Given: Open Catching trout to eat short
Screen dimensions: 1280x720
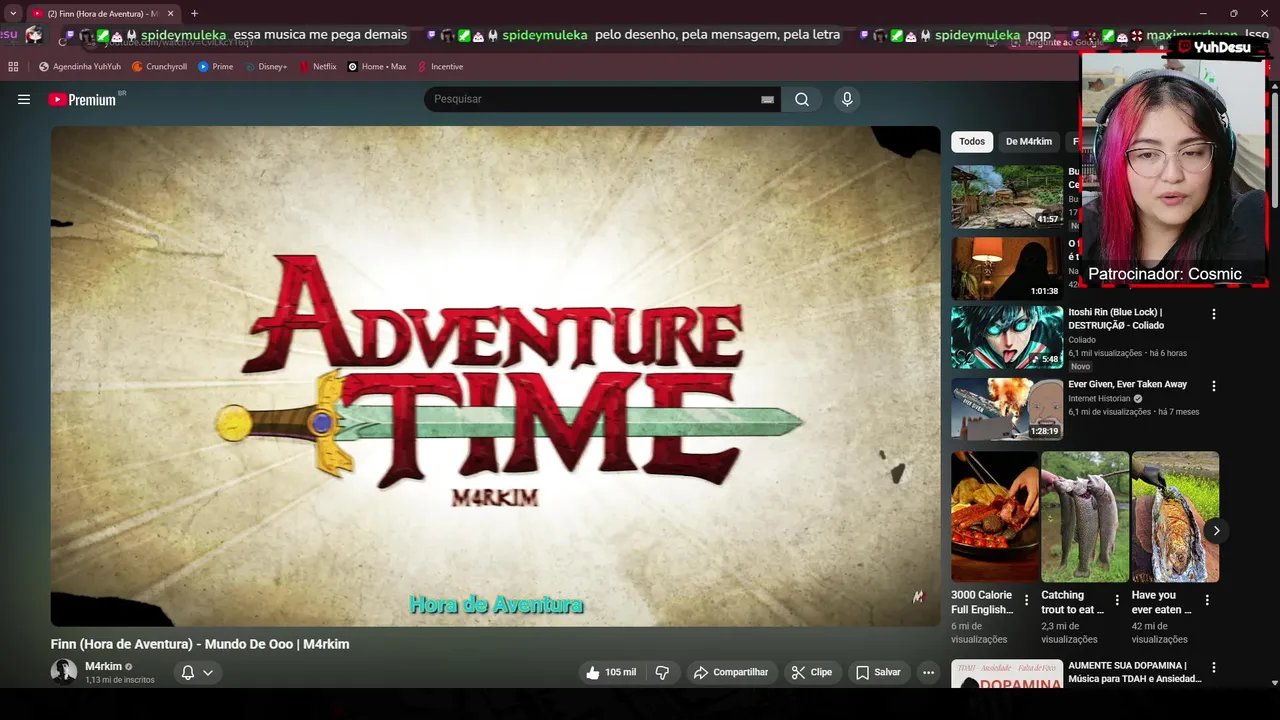Looking at the screenshot, I should click(1085, 517).
